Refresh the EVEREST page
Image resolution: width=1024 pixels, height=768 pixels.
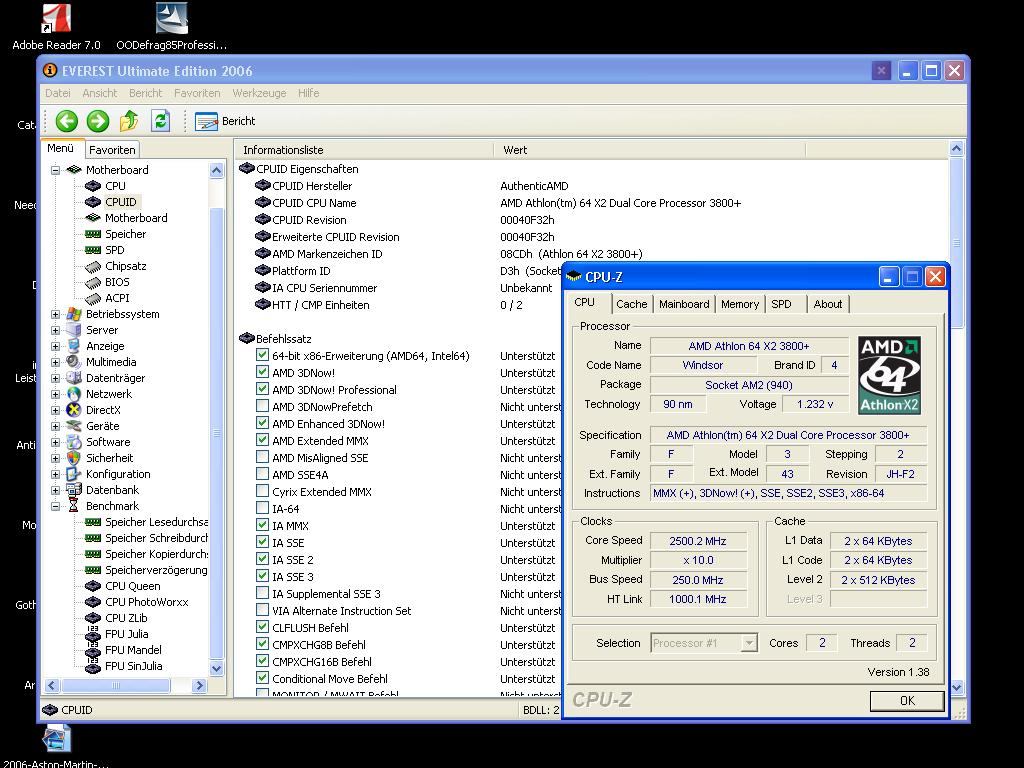tap(160, 121)
